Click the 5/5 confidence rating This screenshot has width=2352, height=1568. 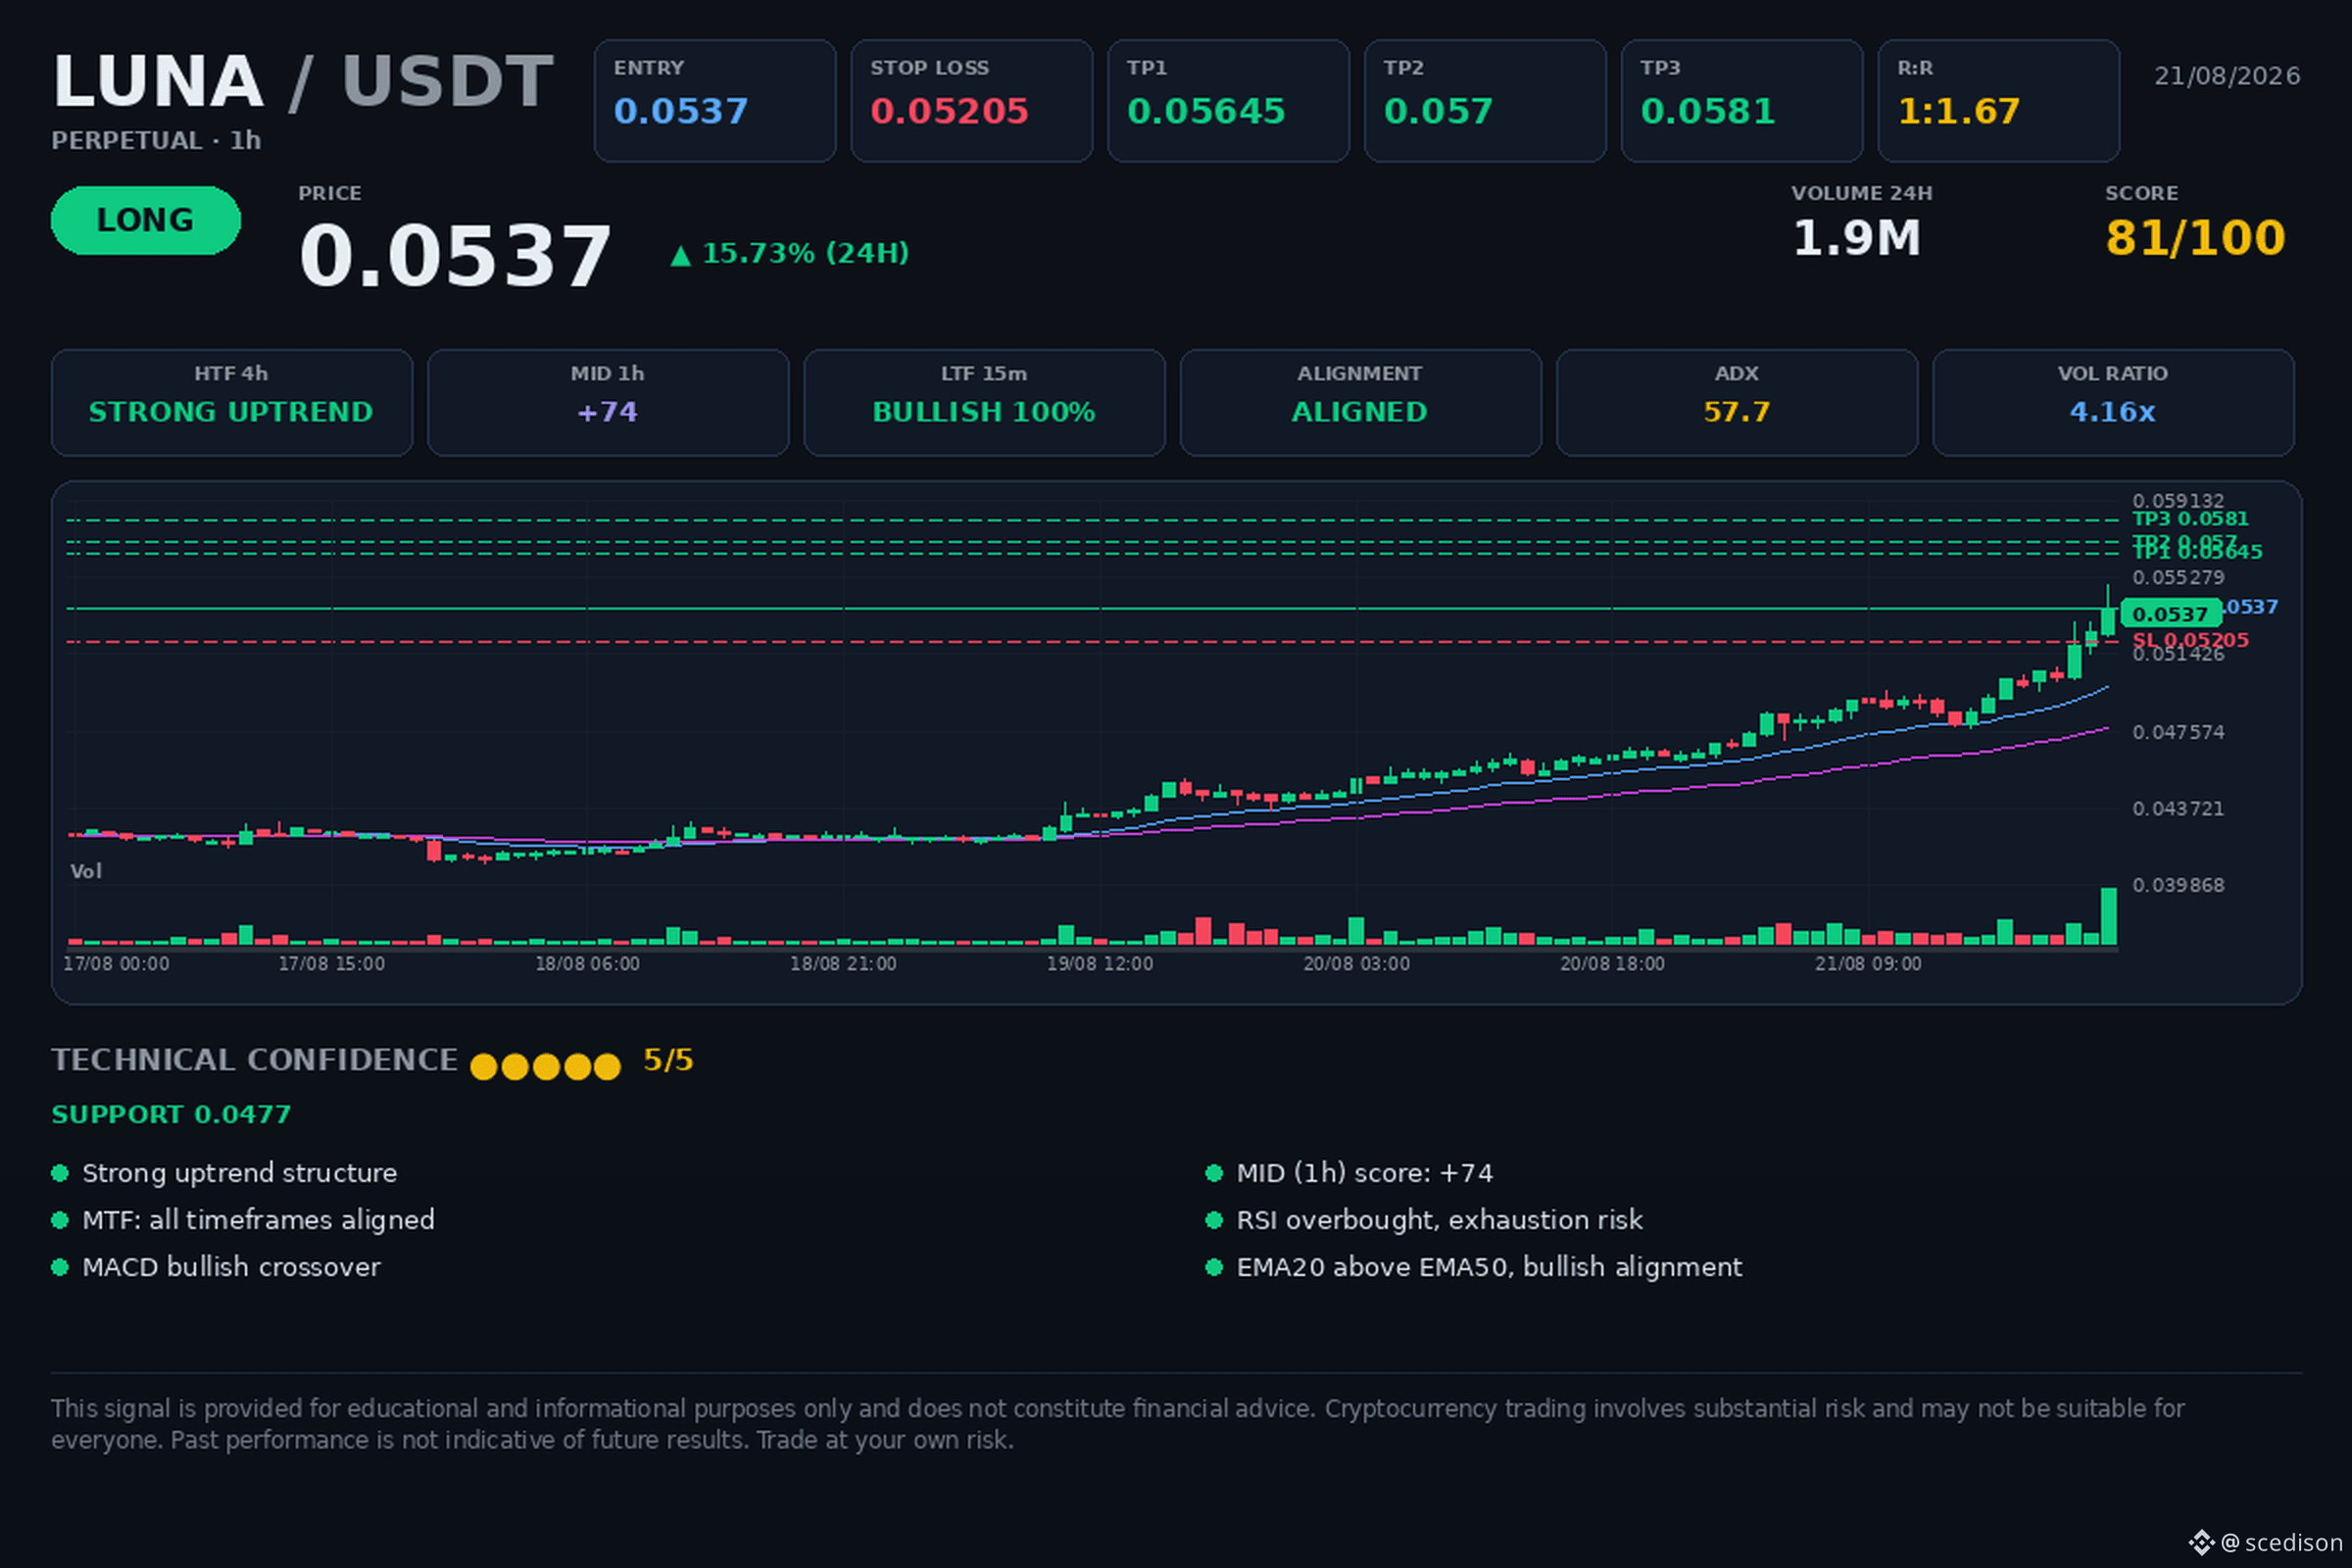(x=668, y=1060)
